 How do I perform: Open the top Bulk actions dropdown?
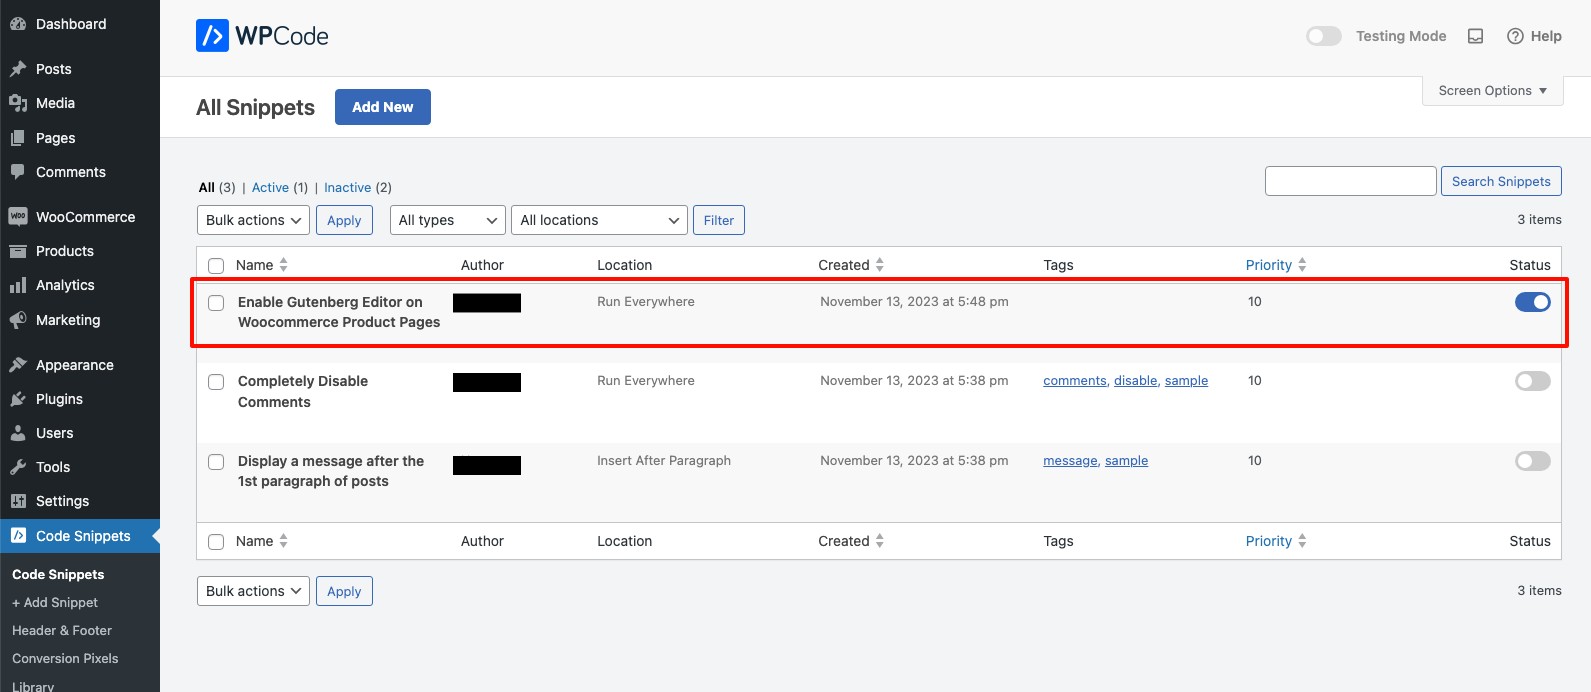click(x=253, y=220)
